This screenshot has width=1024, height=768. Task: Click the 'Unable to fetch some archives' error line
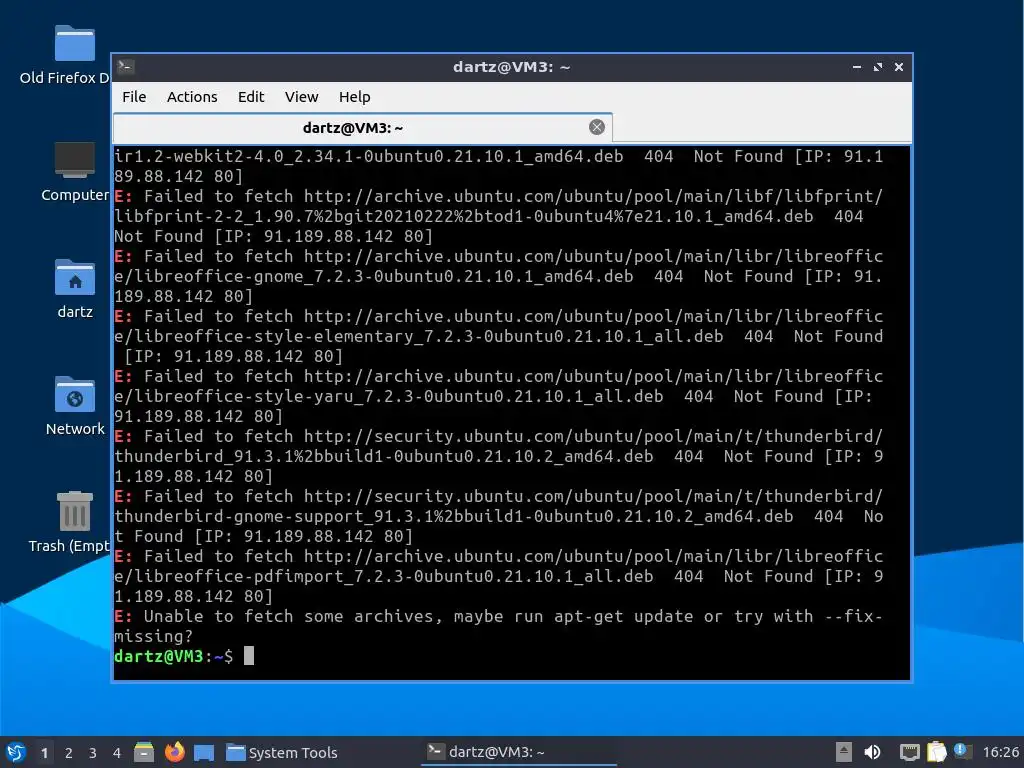click(499, 626)
